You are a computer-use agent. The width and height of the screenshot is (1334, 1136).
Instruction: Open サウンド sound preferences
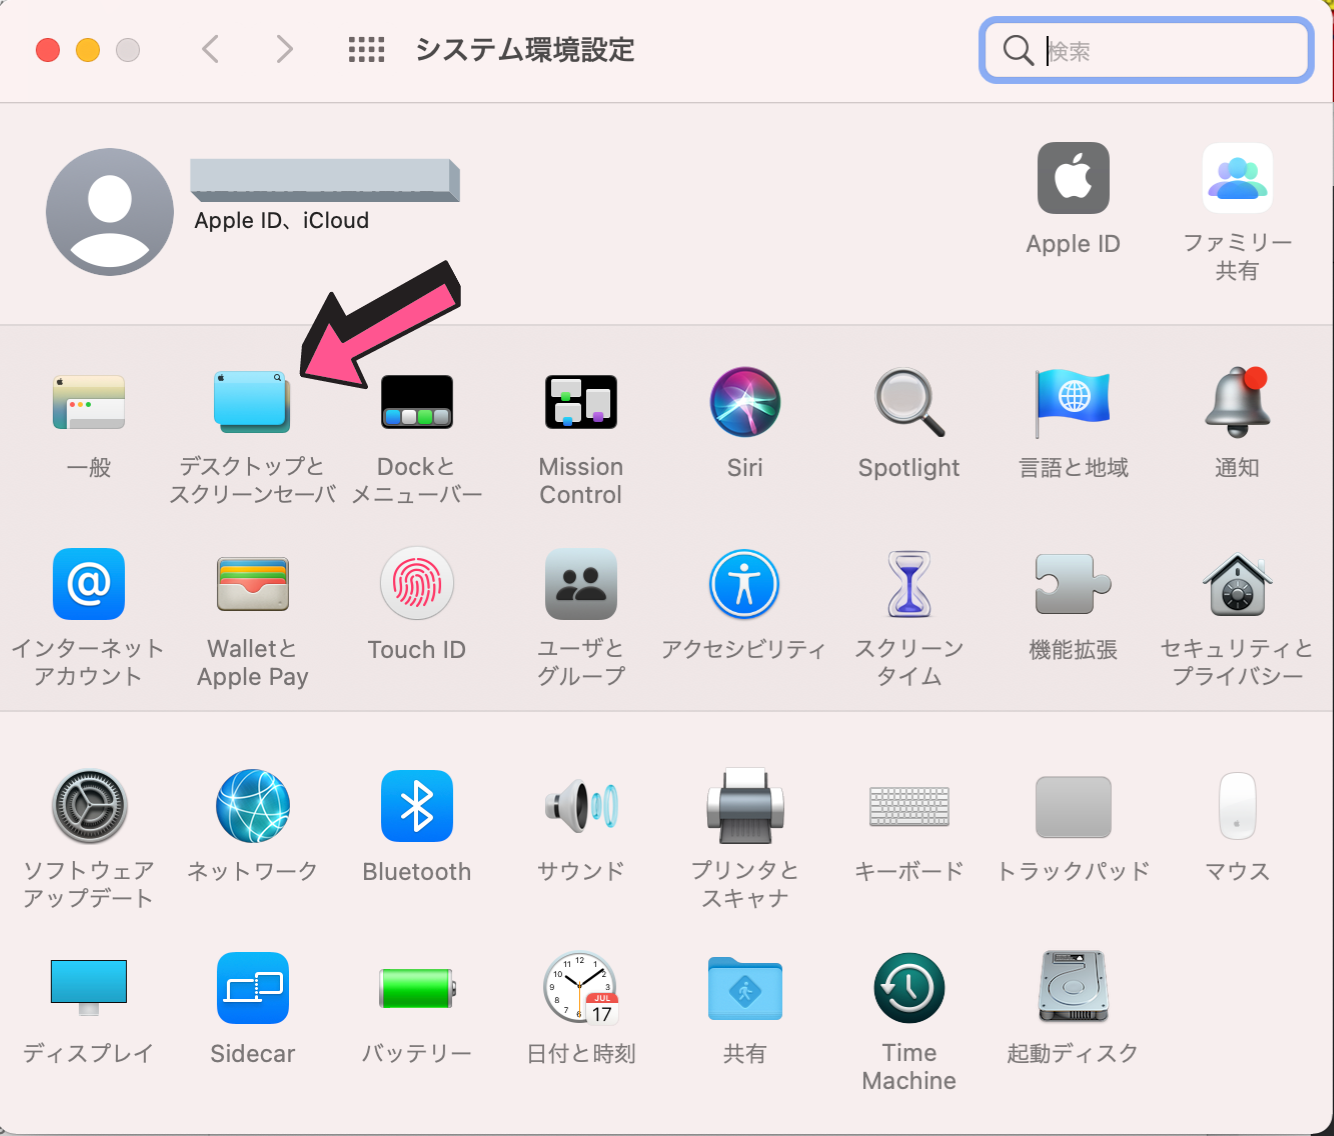coord(581,806)
